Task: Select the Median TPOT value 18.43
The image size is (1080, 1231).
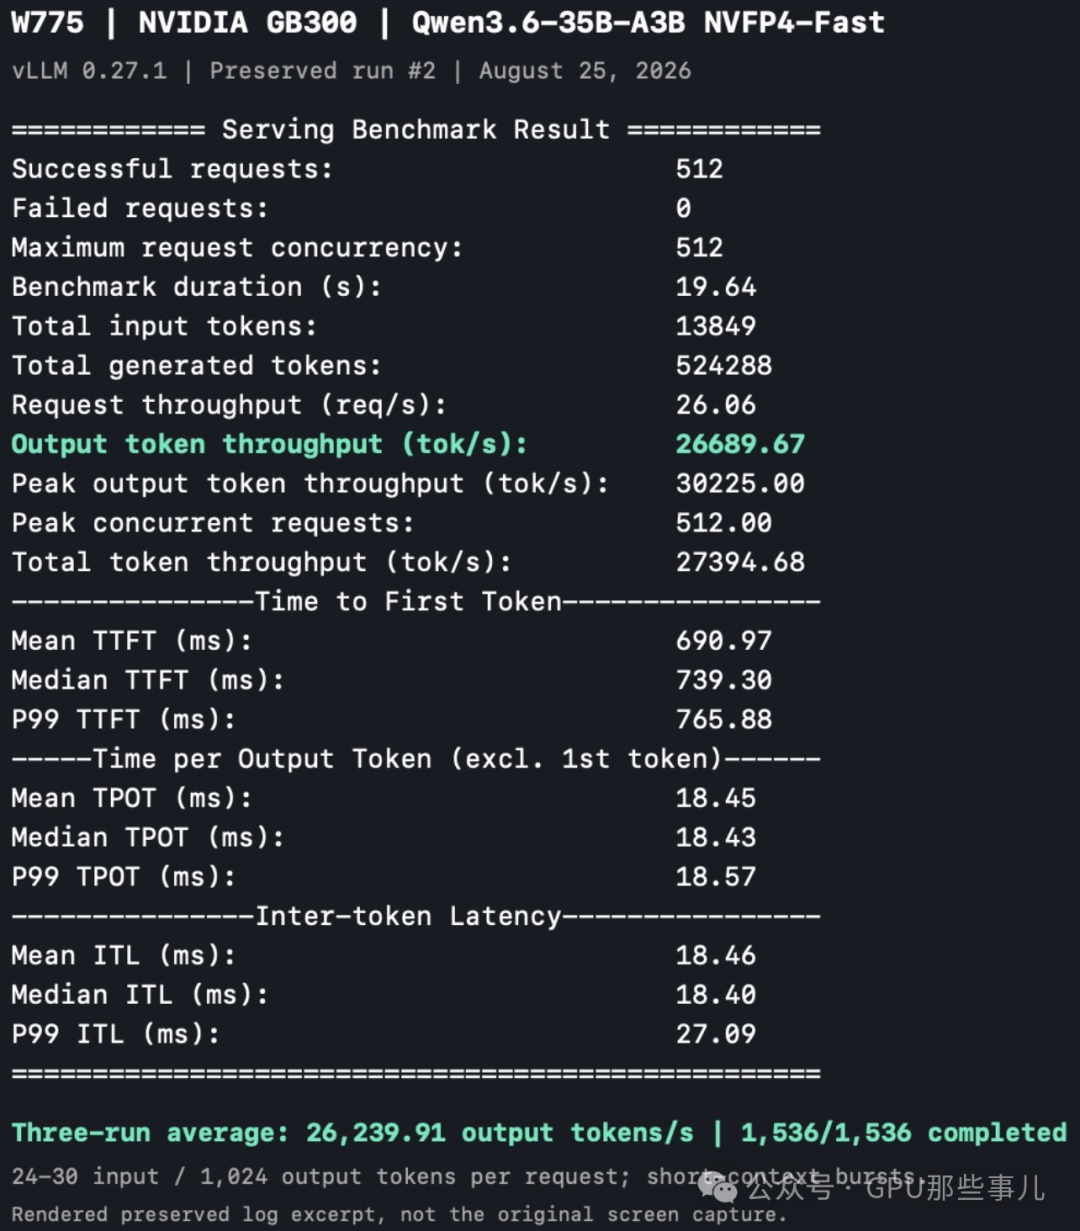Action: (x=716, y=838)
